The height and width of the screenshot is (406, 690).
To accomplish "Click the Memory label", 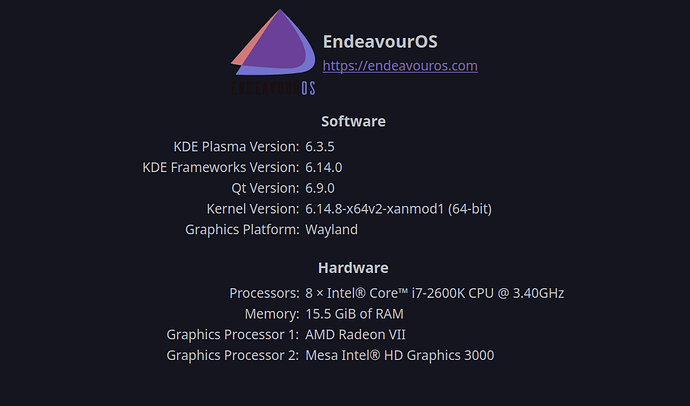I will (272, 314).
